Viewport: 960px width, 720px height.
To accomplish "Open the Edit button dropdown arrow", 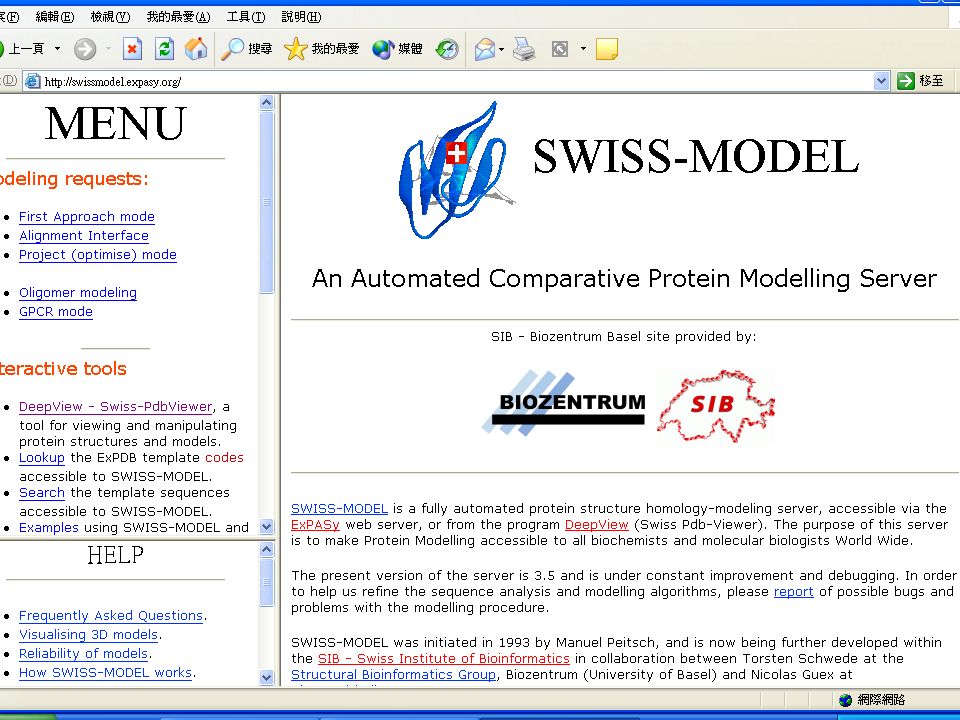I will tap(583, 48).
